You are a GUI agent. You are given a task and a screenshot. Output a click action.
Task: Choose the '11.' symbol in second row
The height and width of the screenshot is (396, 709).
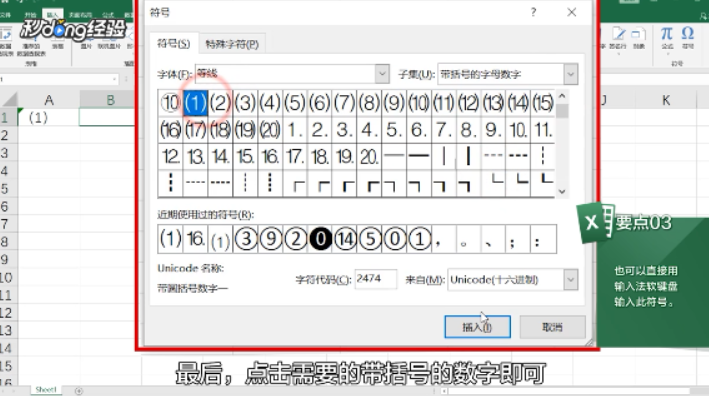(x=543, y=130)
